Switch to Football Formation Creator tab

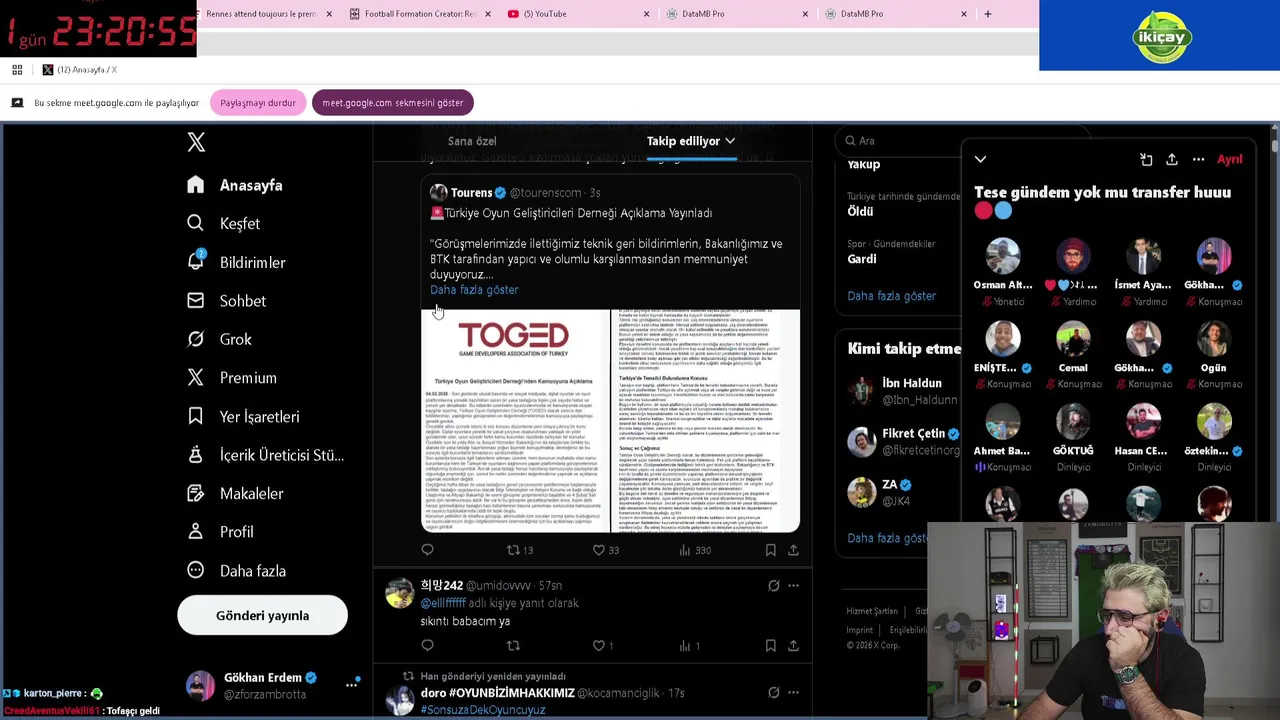tap(420, 14)
